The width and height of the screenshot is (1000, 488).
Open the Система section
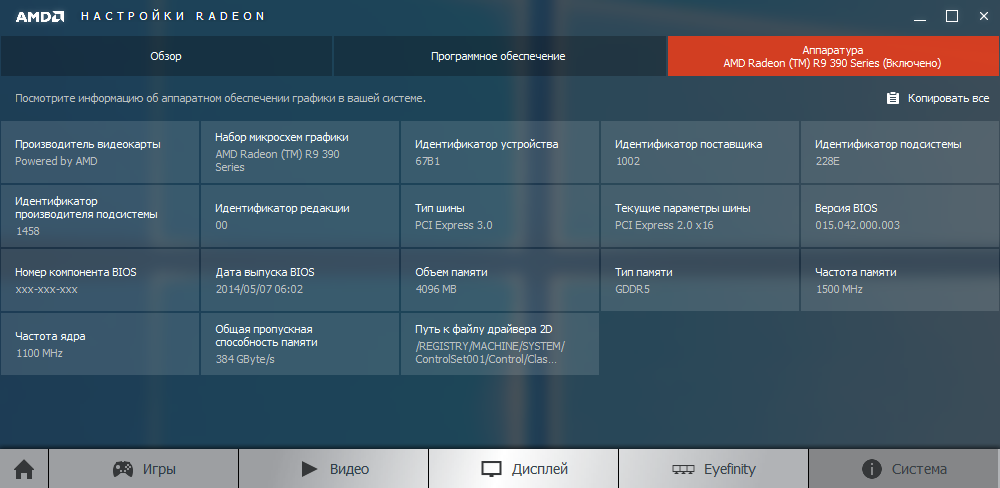click(904, 470)
